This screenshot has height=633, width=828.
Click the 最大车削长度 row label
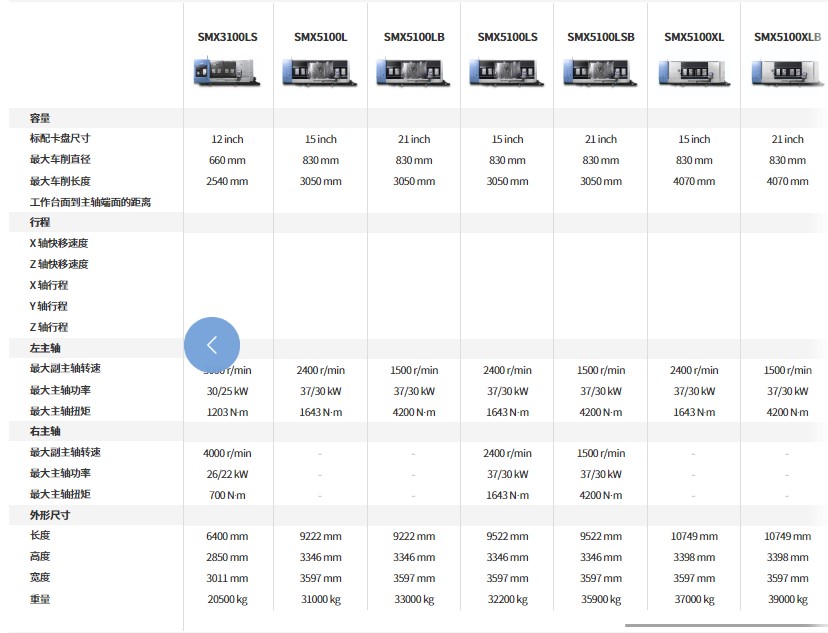pos(60,181)
